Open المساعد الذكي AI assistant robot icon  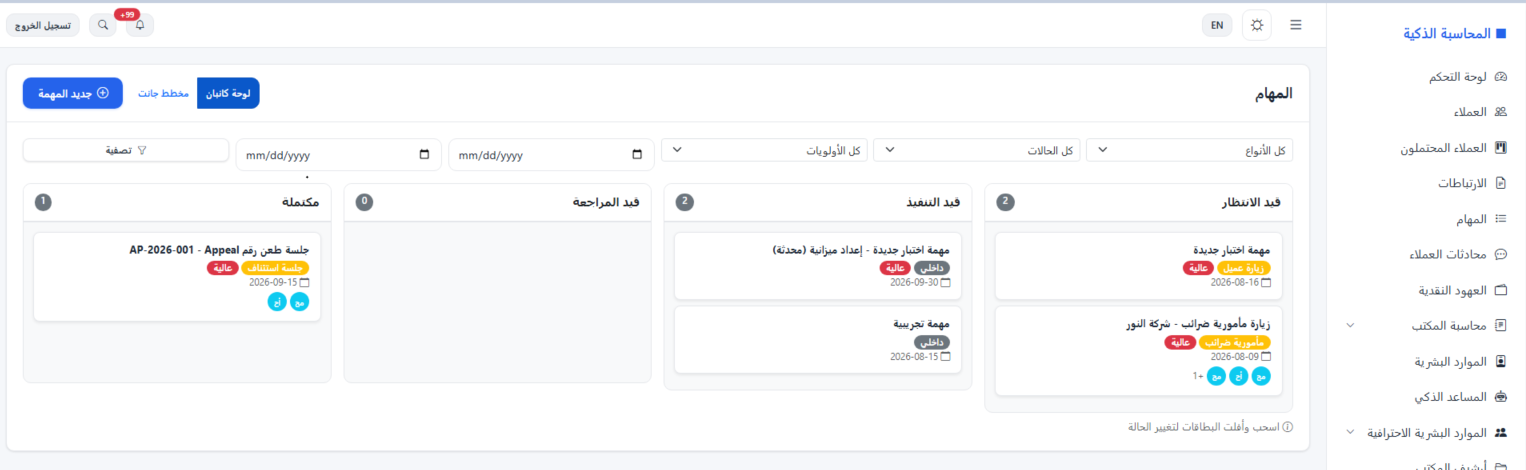pyautogui.click(x=1500, y=397)
